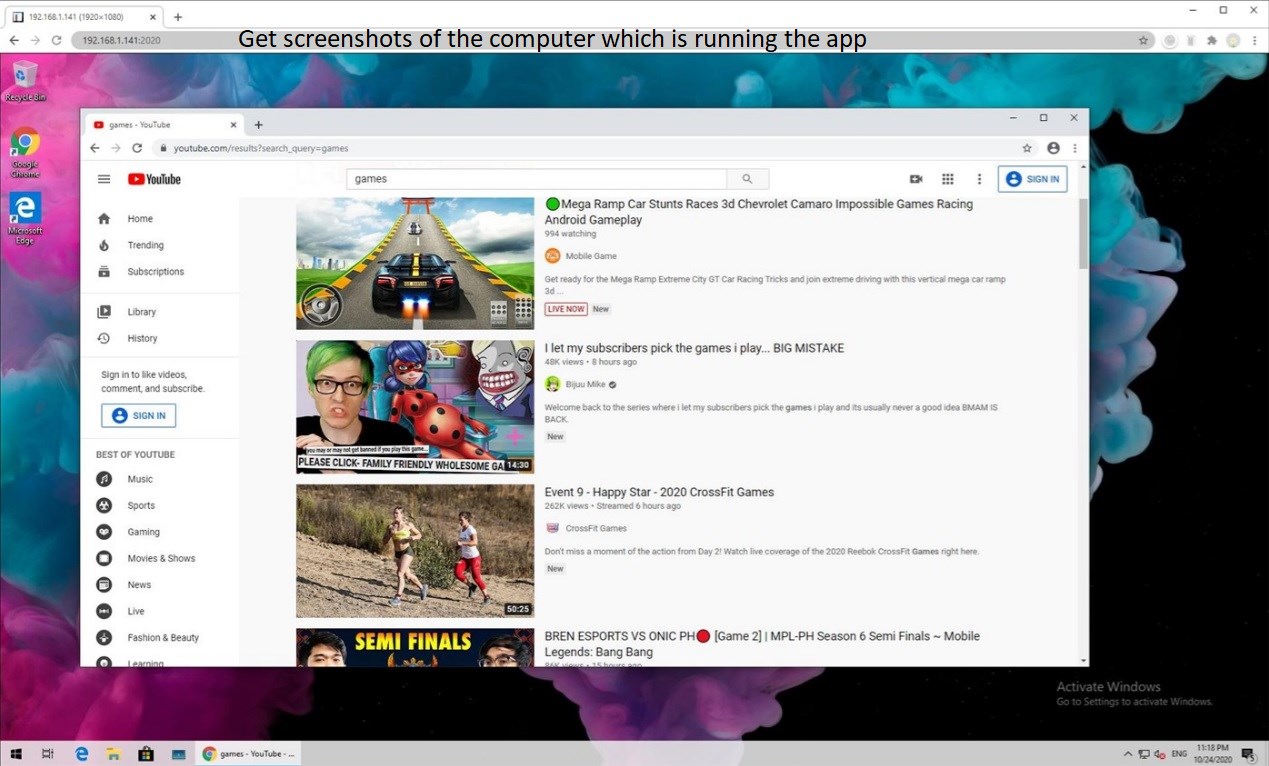
Task: Open YouTube settings three-dot menu
Action: [x=979, y=179]
